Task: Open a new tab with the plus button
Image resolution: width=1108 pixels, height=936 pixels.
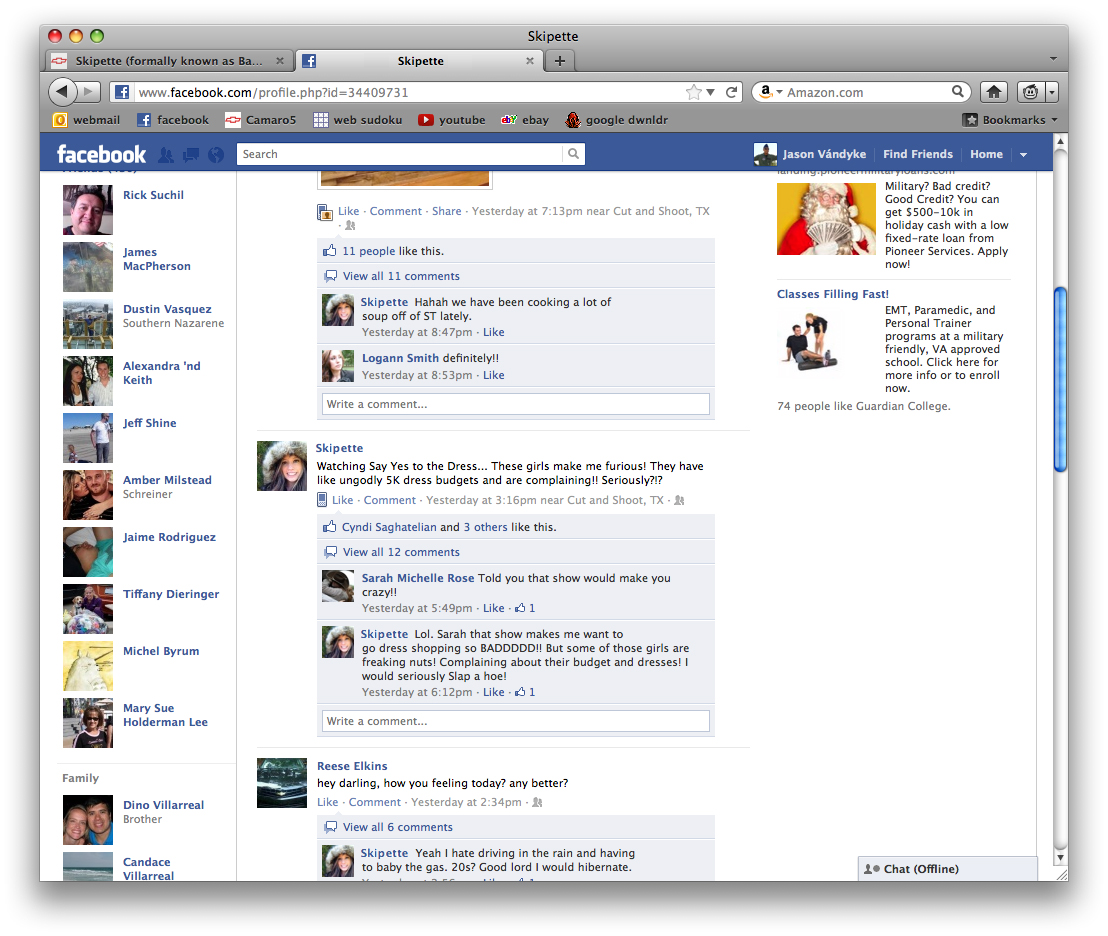Action: [559, 61]
